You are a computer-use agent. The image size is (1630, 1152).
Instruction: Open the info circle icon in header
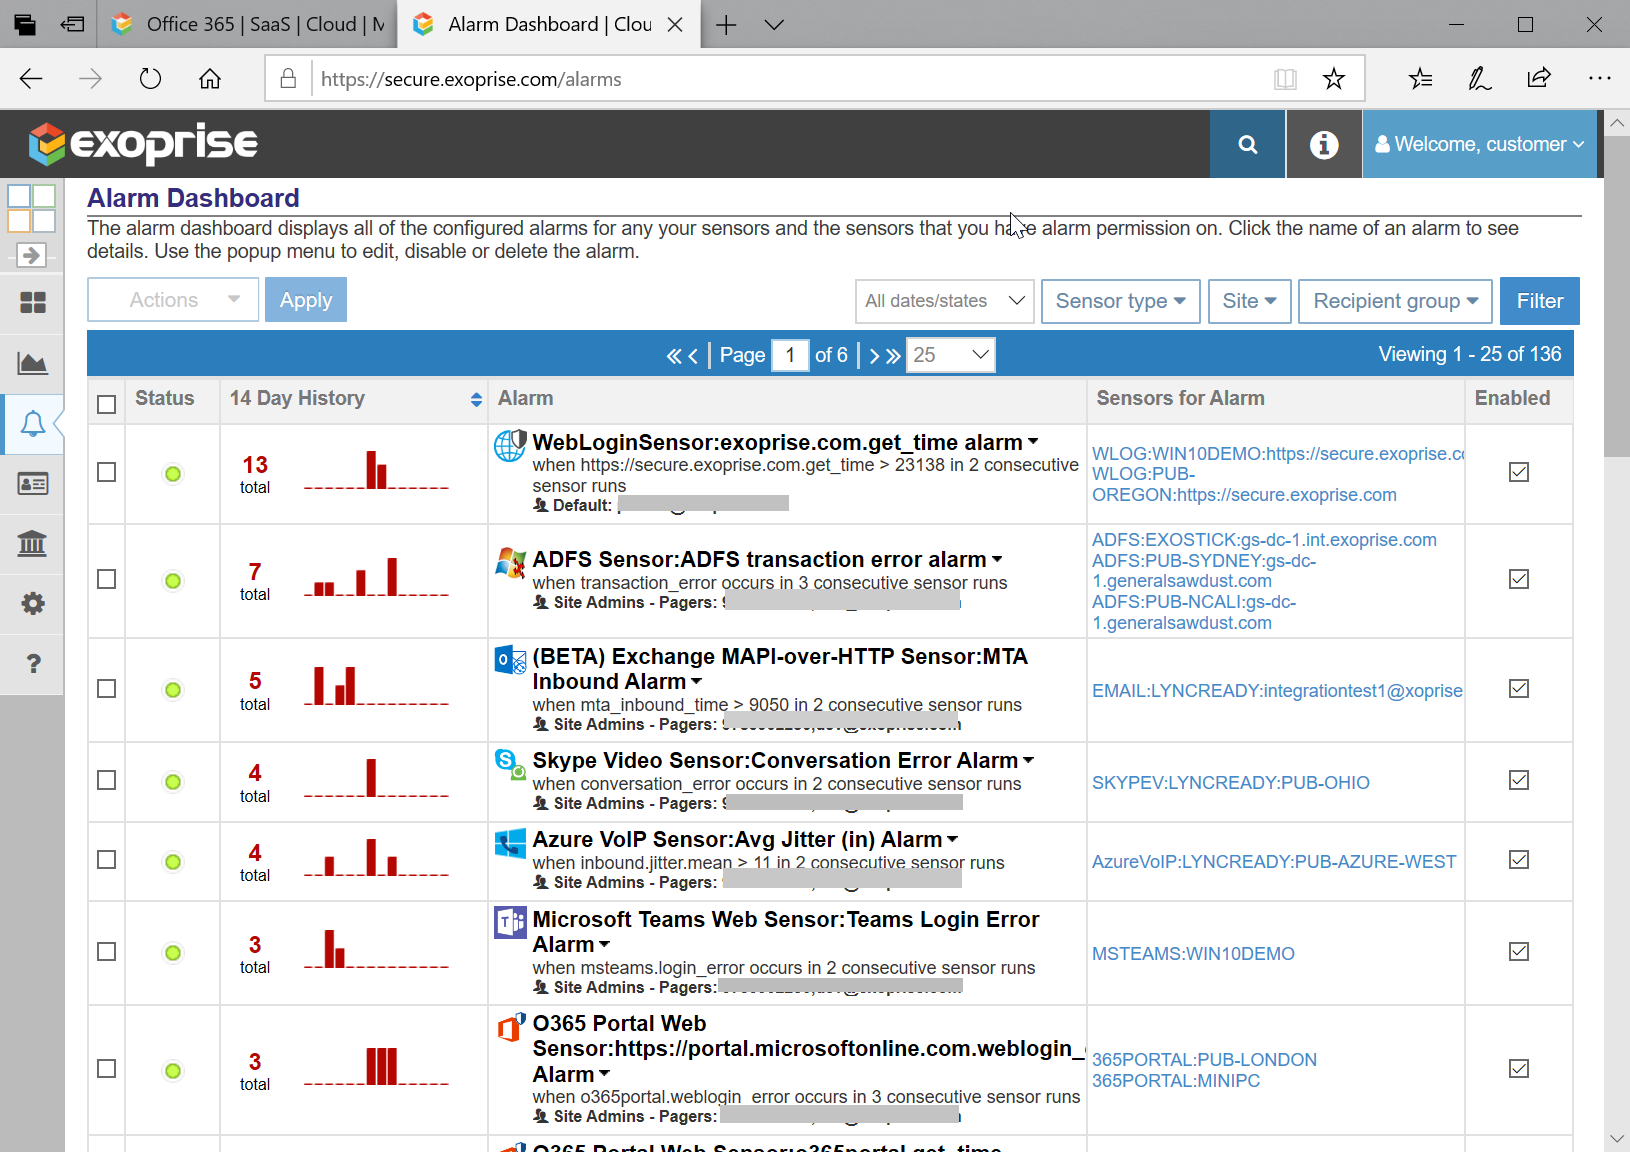(1324, 144)
